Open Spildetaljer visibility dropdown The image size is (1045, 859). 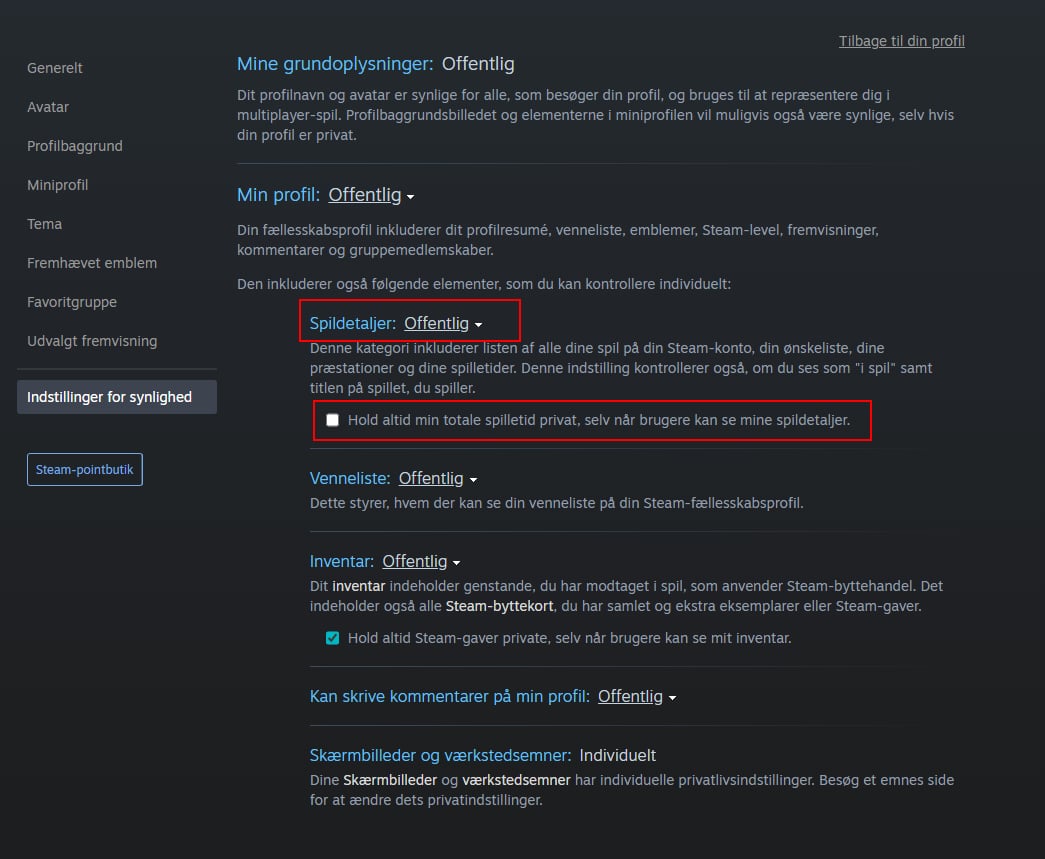[443, 323]
